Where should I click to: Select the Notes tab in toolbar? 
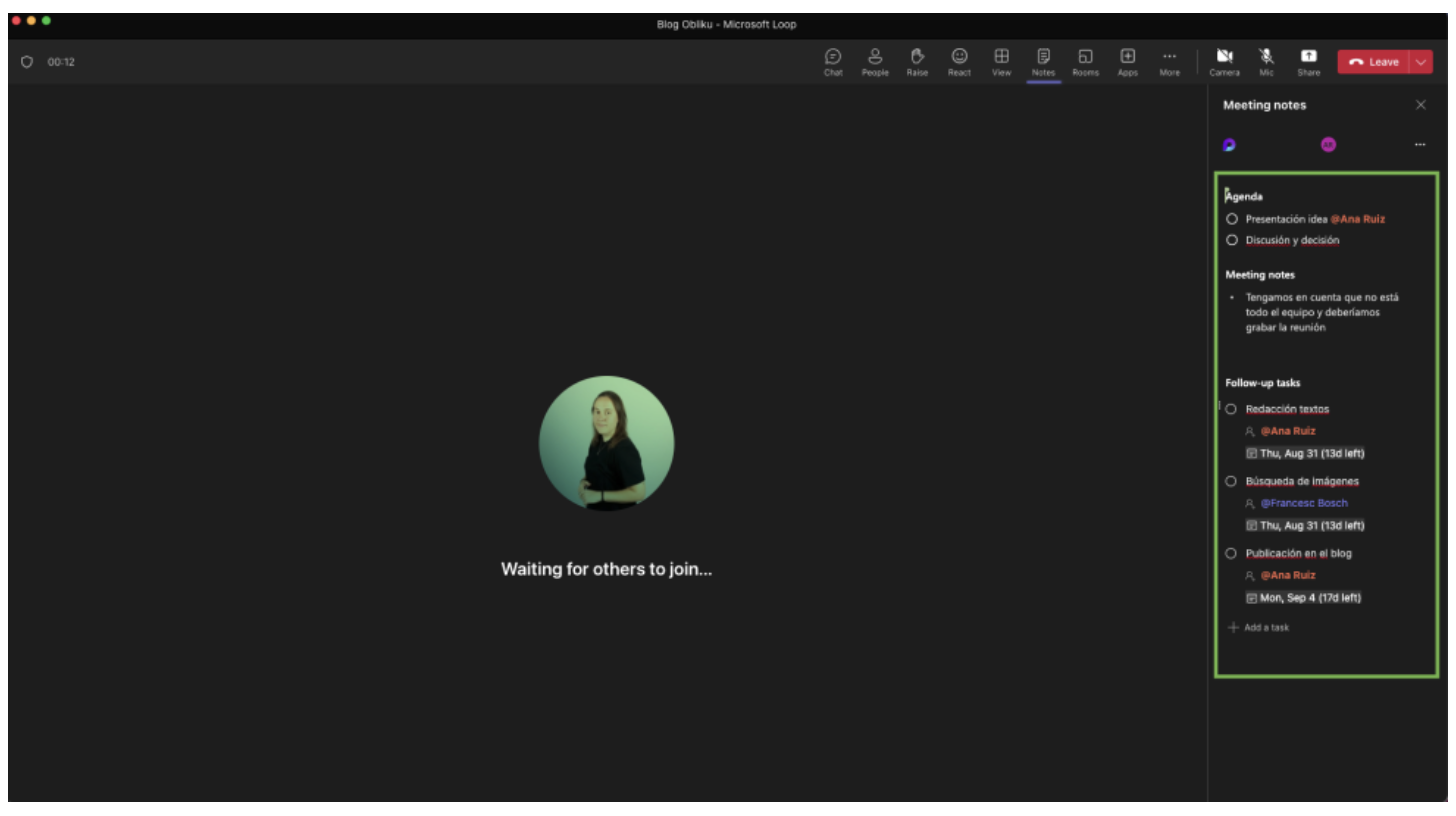[x=1043, y=61]
